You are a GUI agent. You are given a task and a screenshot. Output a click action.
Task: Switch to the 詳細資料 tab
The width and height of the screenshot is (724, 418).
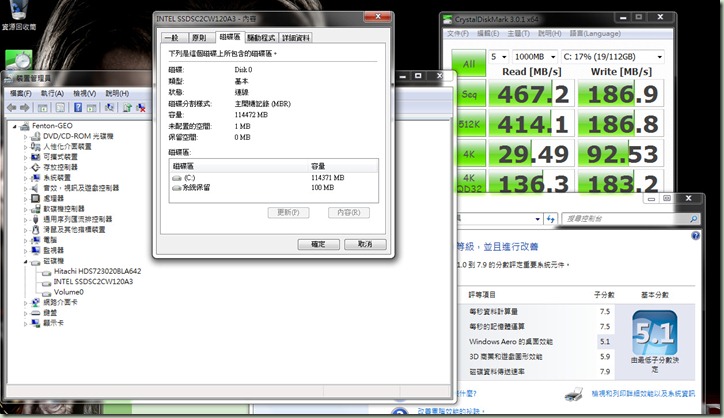[296, 37]
